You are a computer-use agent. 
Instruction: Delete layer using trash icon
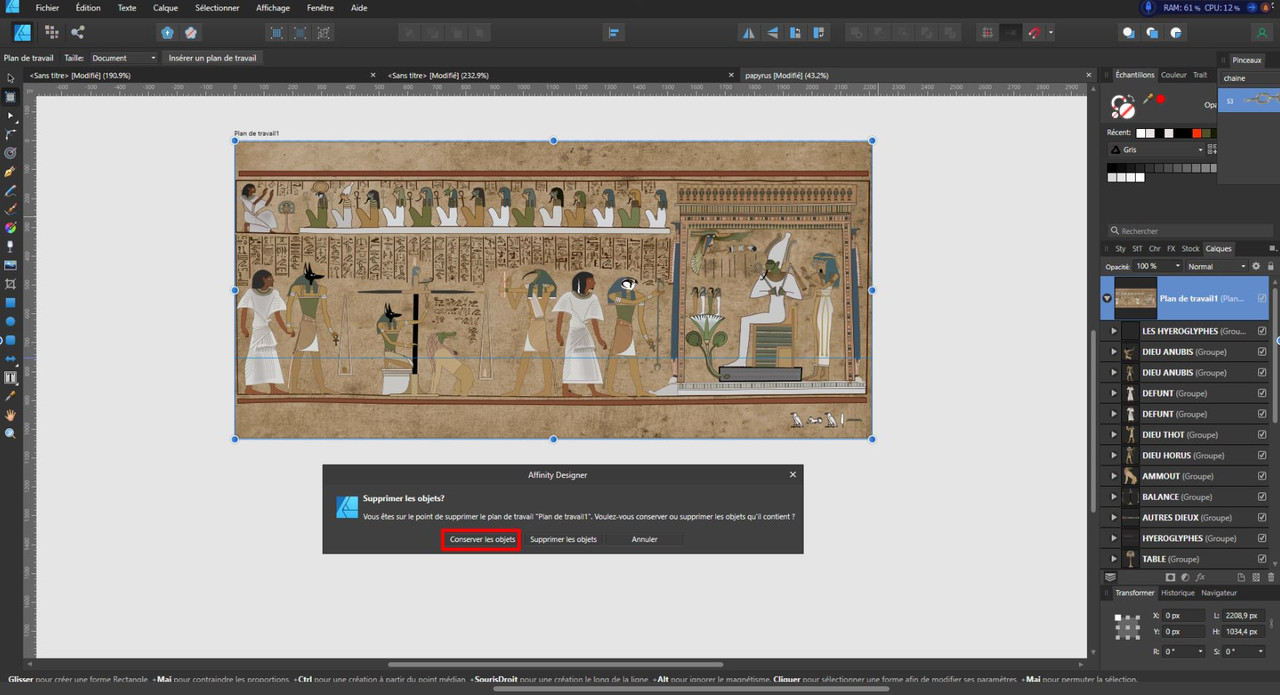click(x=1271, y=577)
